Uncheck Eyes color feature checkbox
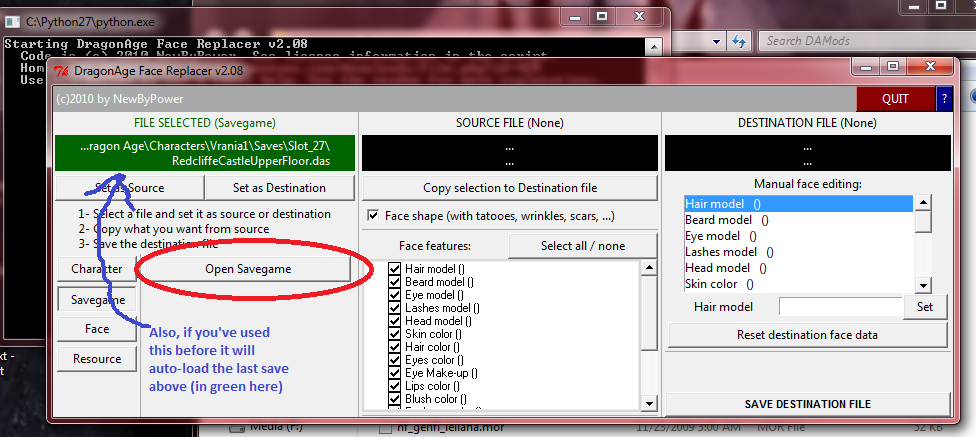This screenshot has height=437, width=976. point(394,360)
